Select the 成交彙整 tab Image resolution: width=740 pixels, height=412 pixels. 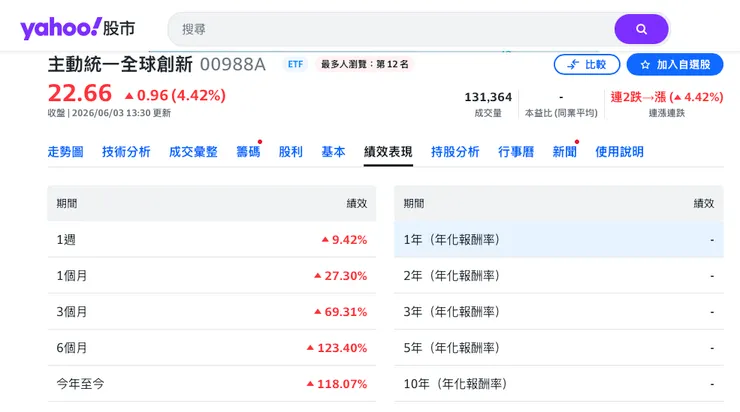tap(193, 152)
